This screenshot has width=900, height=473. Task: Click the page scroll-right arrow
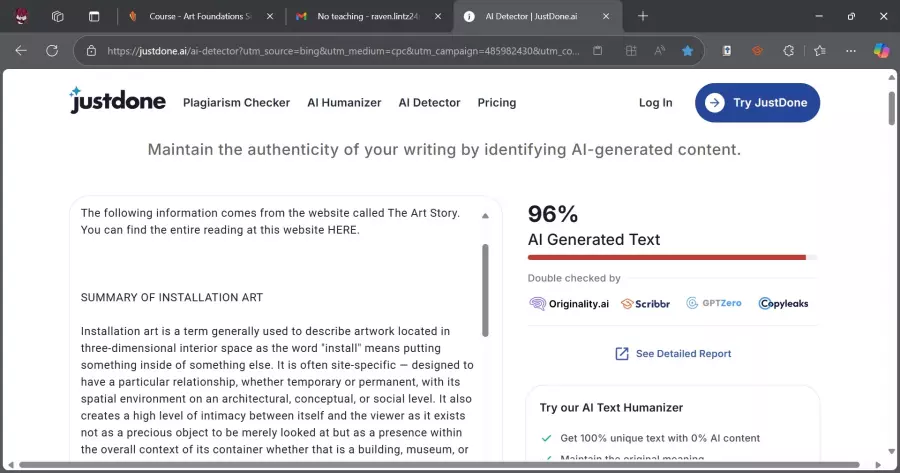[878, 465]
